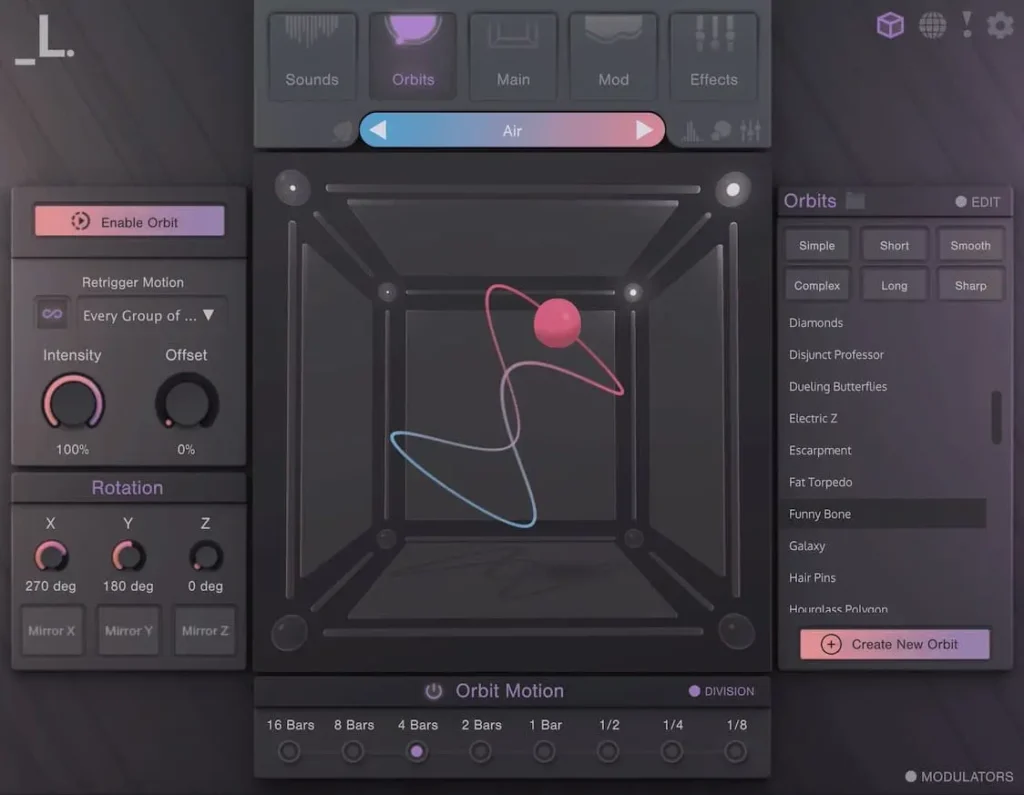
Task: Click the infinity loop retrigger icon
Action: 52,314
